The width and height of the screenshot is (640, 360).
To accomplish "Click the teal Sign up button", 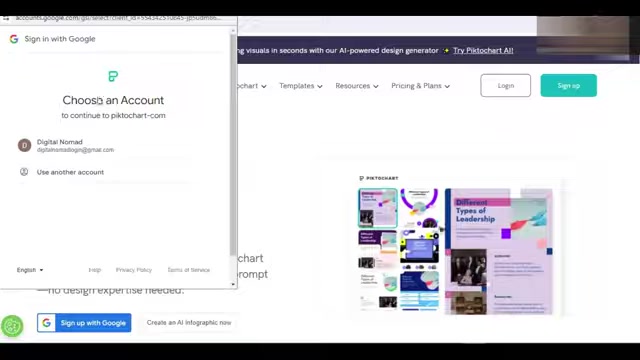I will [x=569, y=85].
